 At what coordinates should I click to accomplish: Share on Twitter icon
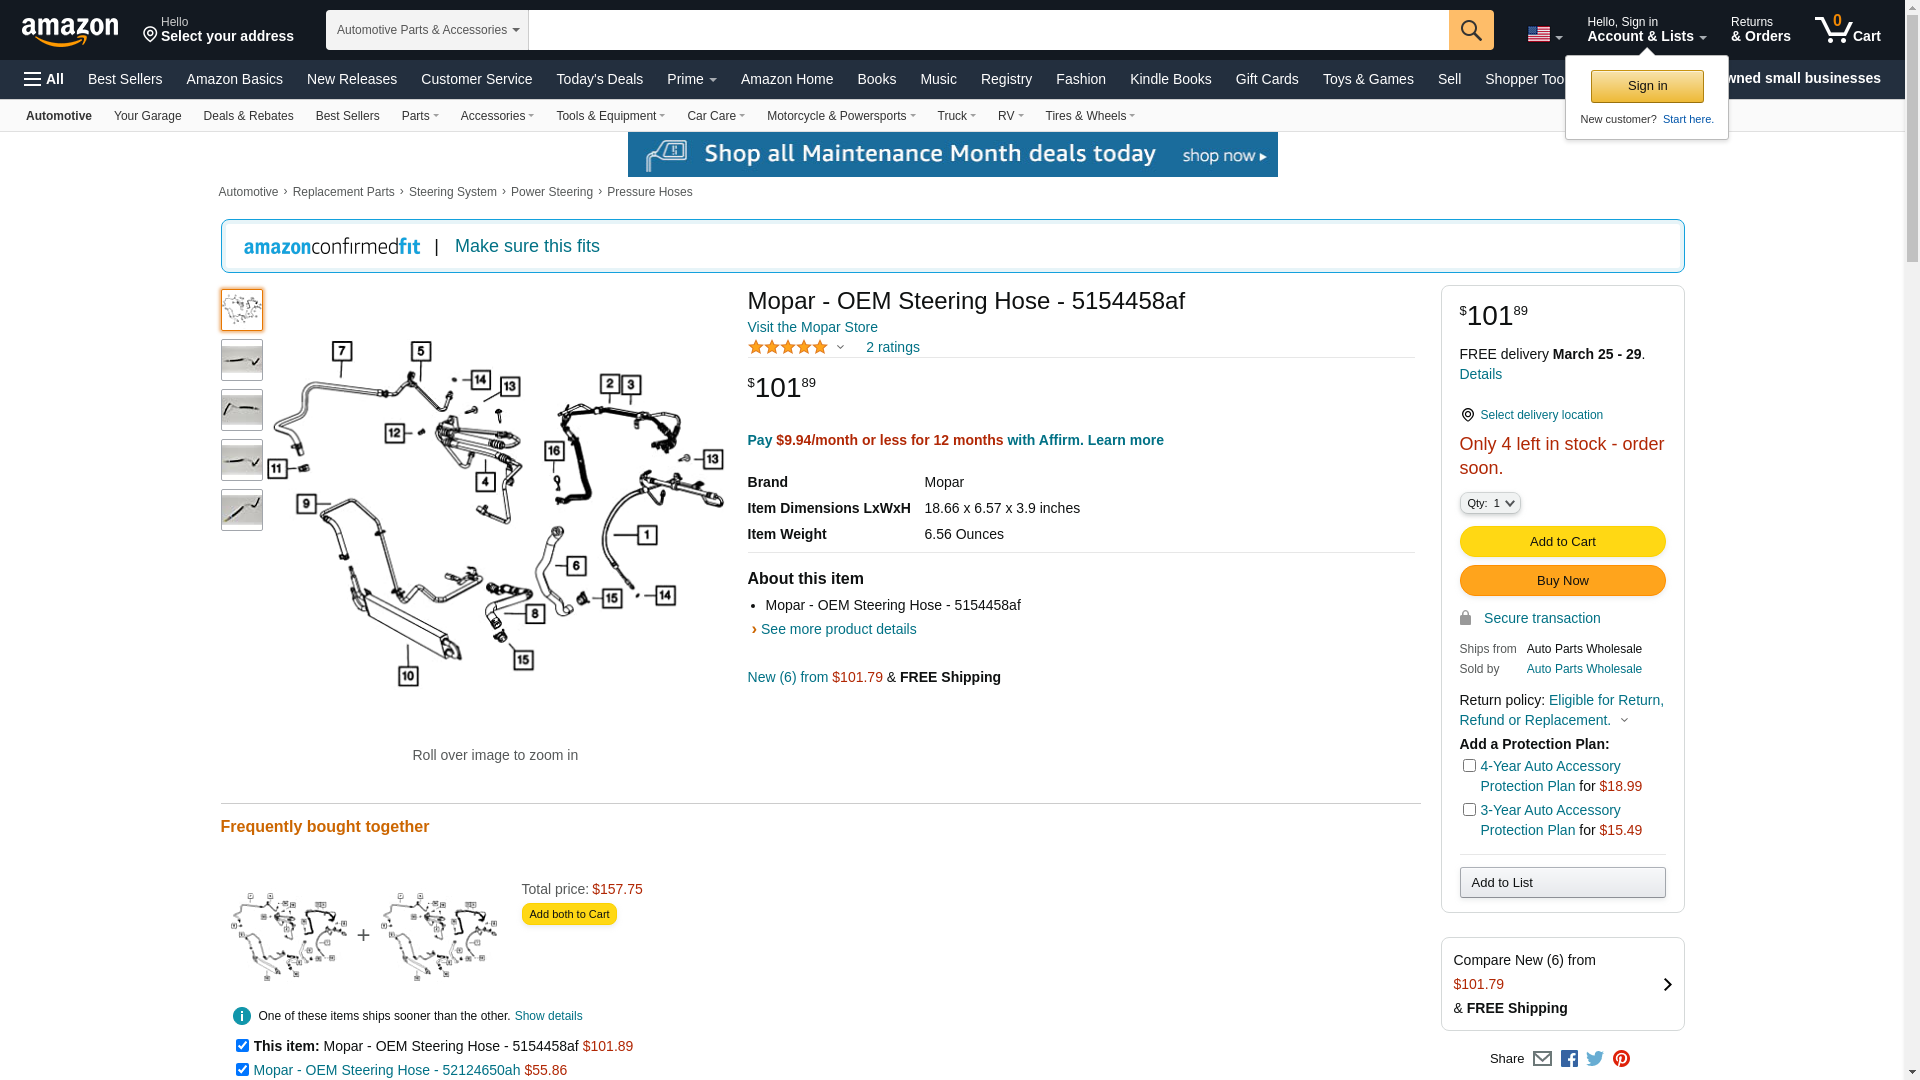1595,1059
